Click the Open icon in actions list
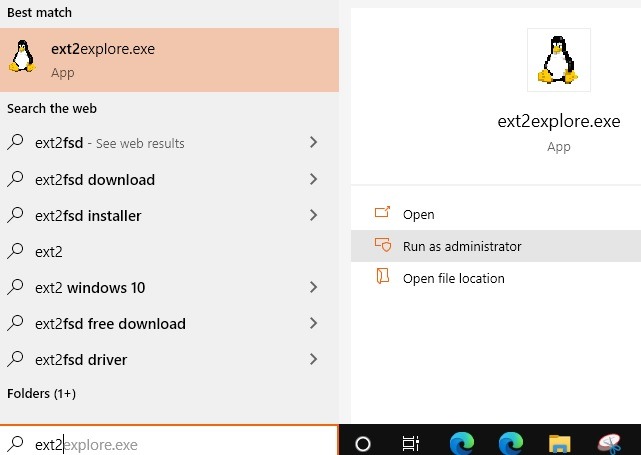This screenshot has height=455, width=641. 382,212
